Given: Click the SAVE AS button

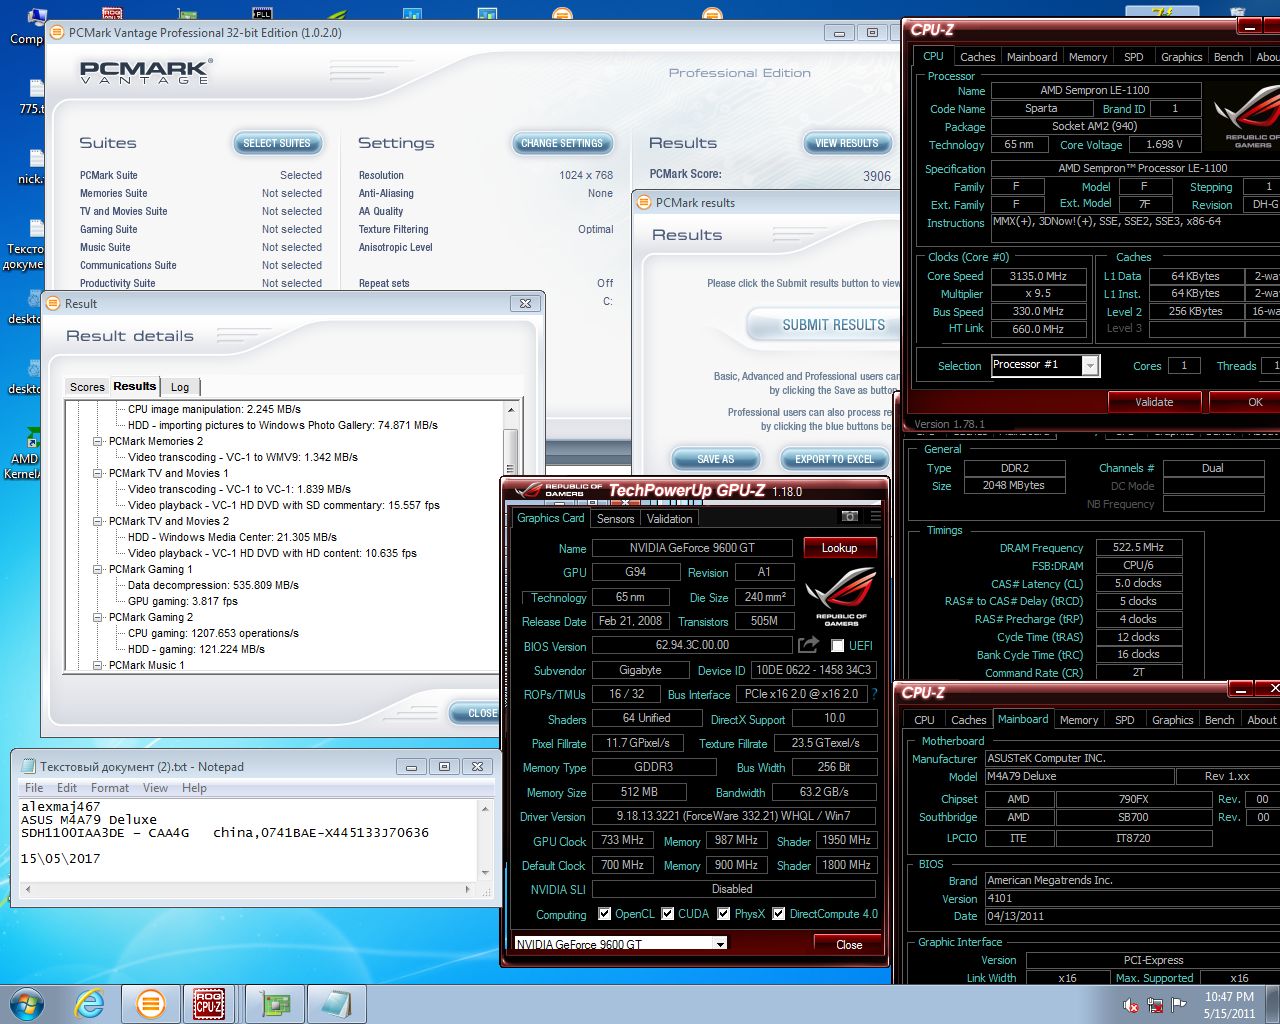Looking at the screenshot, I should (x=715, y=459).
